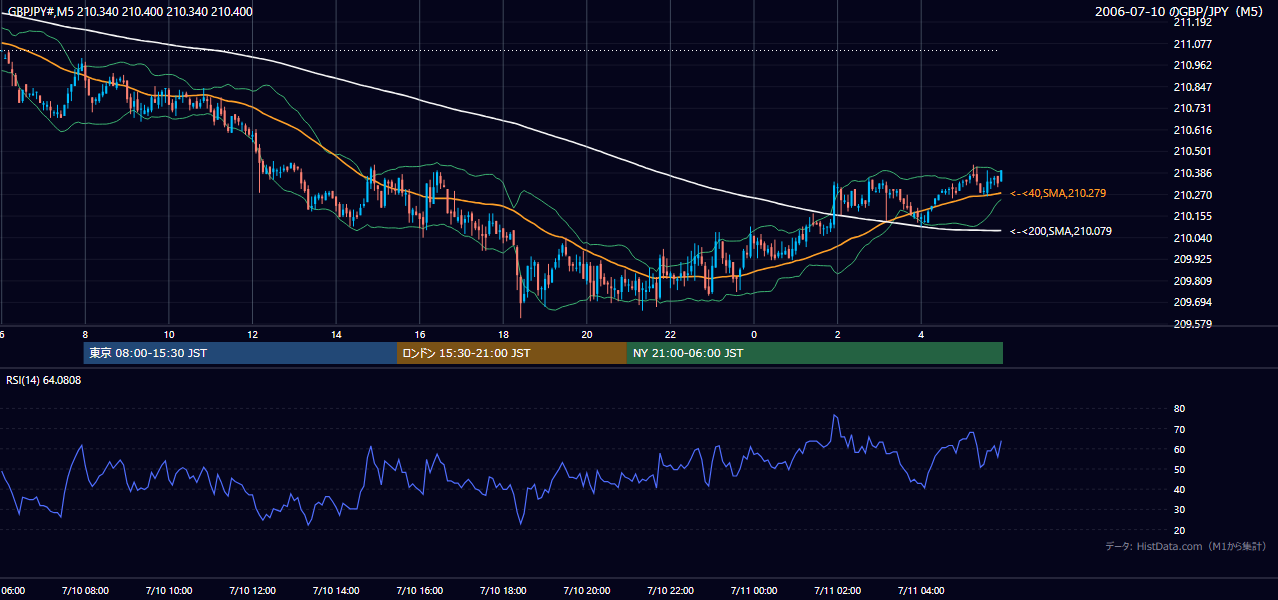Click the 209.925 price axis label
Viewport: 1278px width, 600px height.
pyautogui.click(x=1192, y=259)
